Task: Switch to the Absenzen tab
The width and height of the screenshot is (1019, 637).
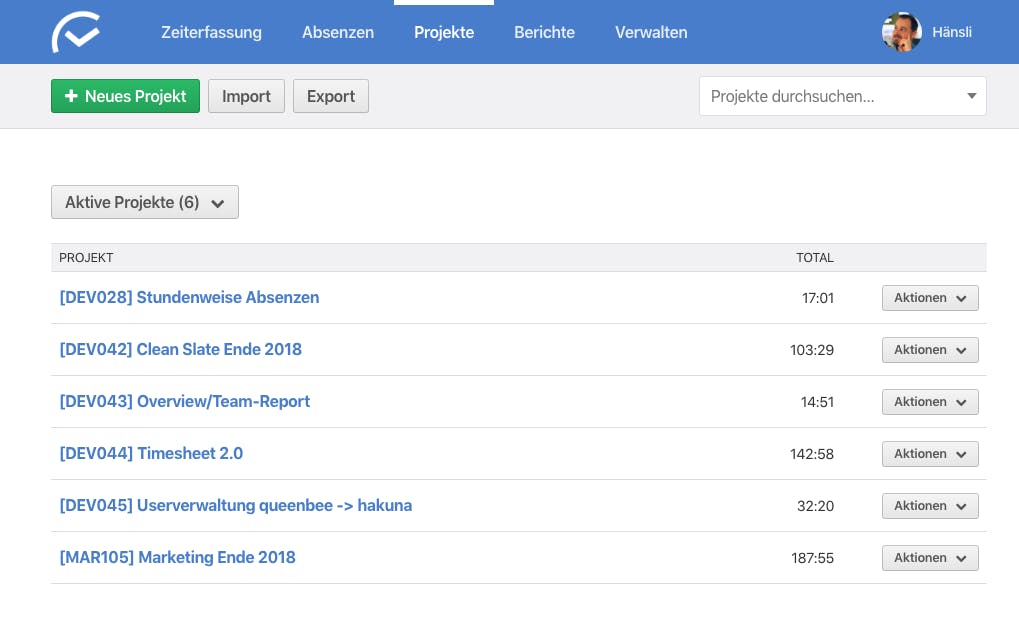Action: click(338, 32)
